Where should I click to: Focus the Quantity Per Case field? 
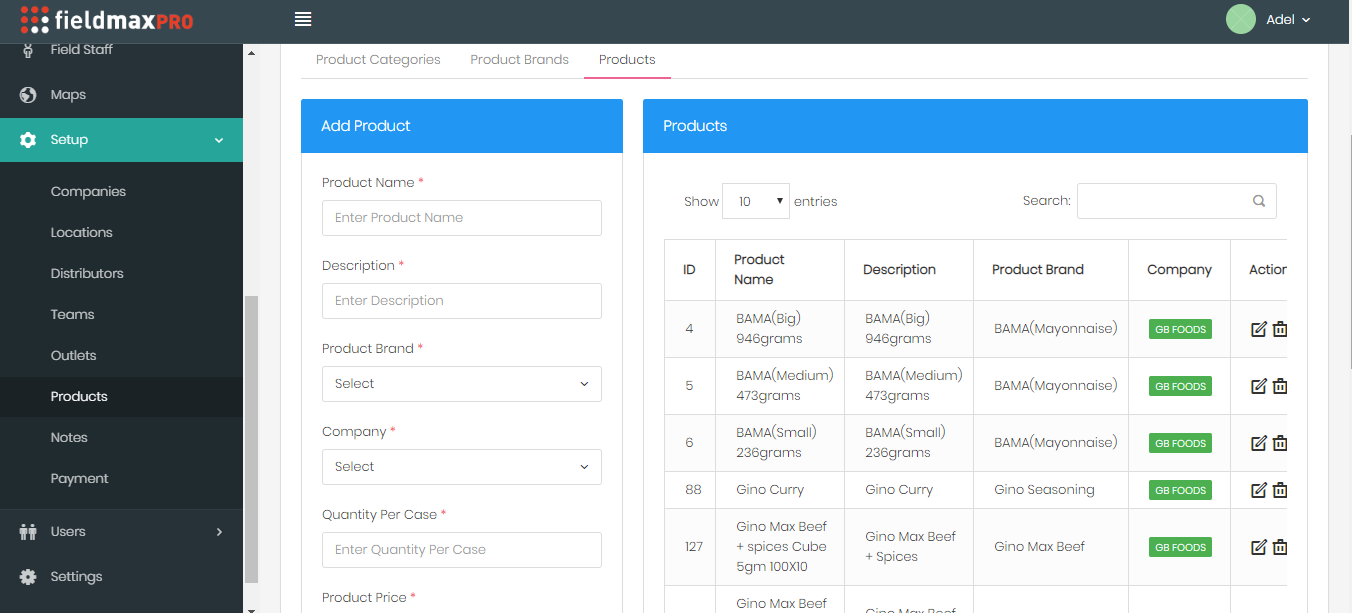tap(462, 550)
